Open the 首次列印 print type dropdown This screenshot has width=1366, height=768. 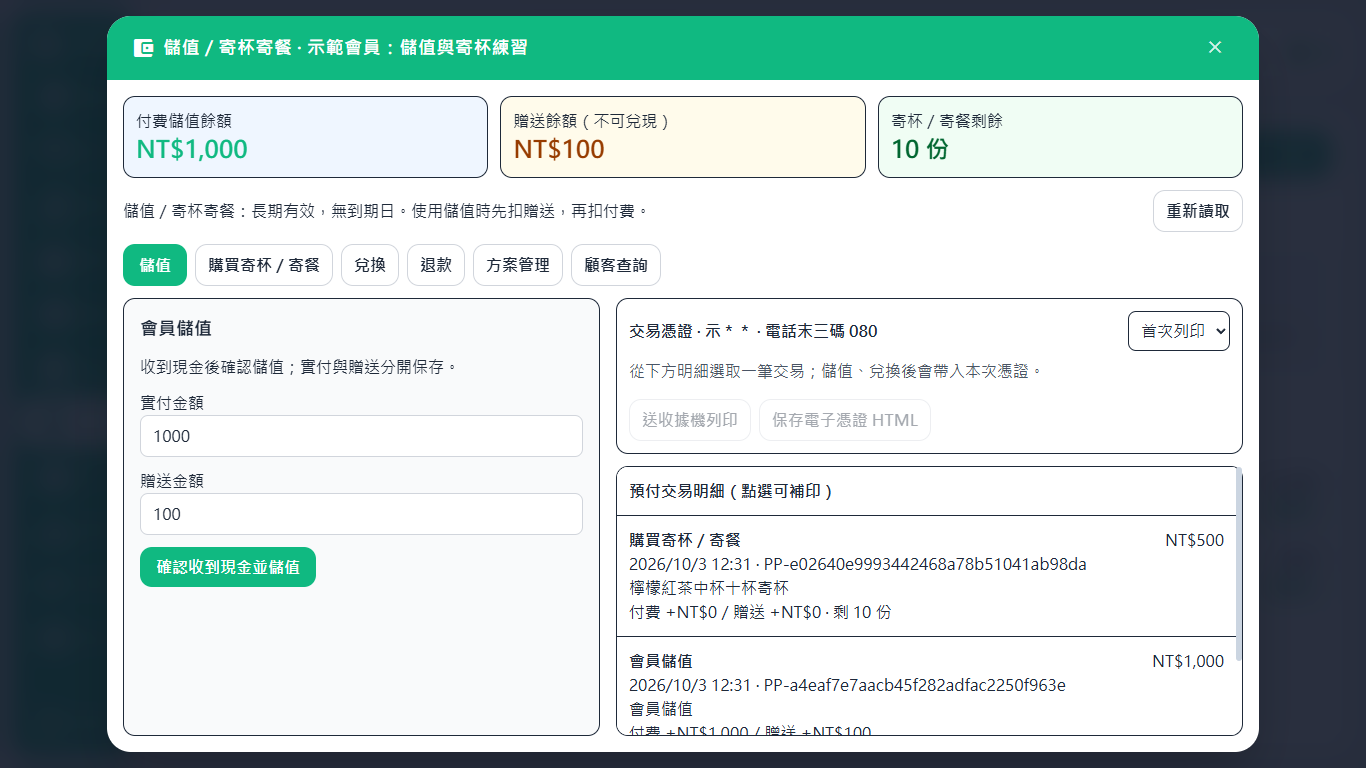[1179, 331]
